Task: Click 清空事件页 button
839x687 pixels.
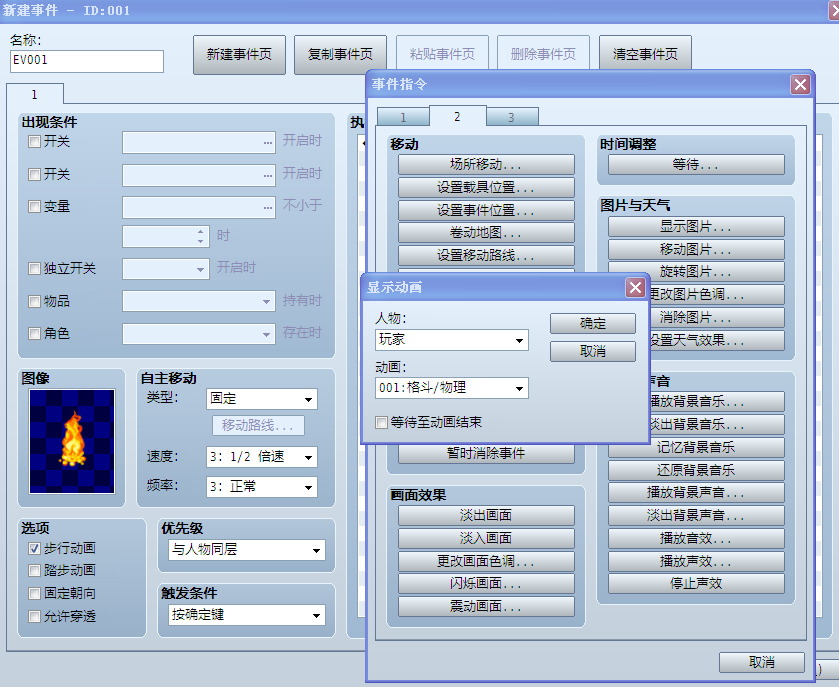Action: point(645,54)
